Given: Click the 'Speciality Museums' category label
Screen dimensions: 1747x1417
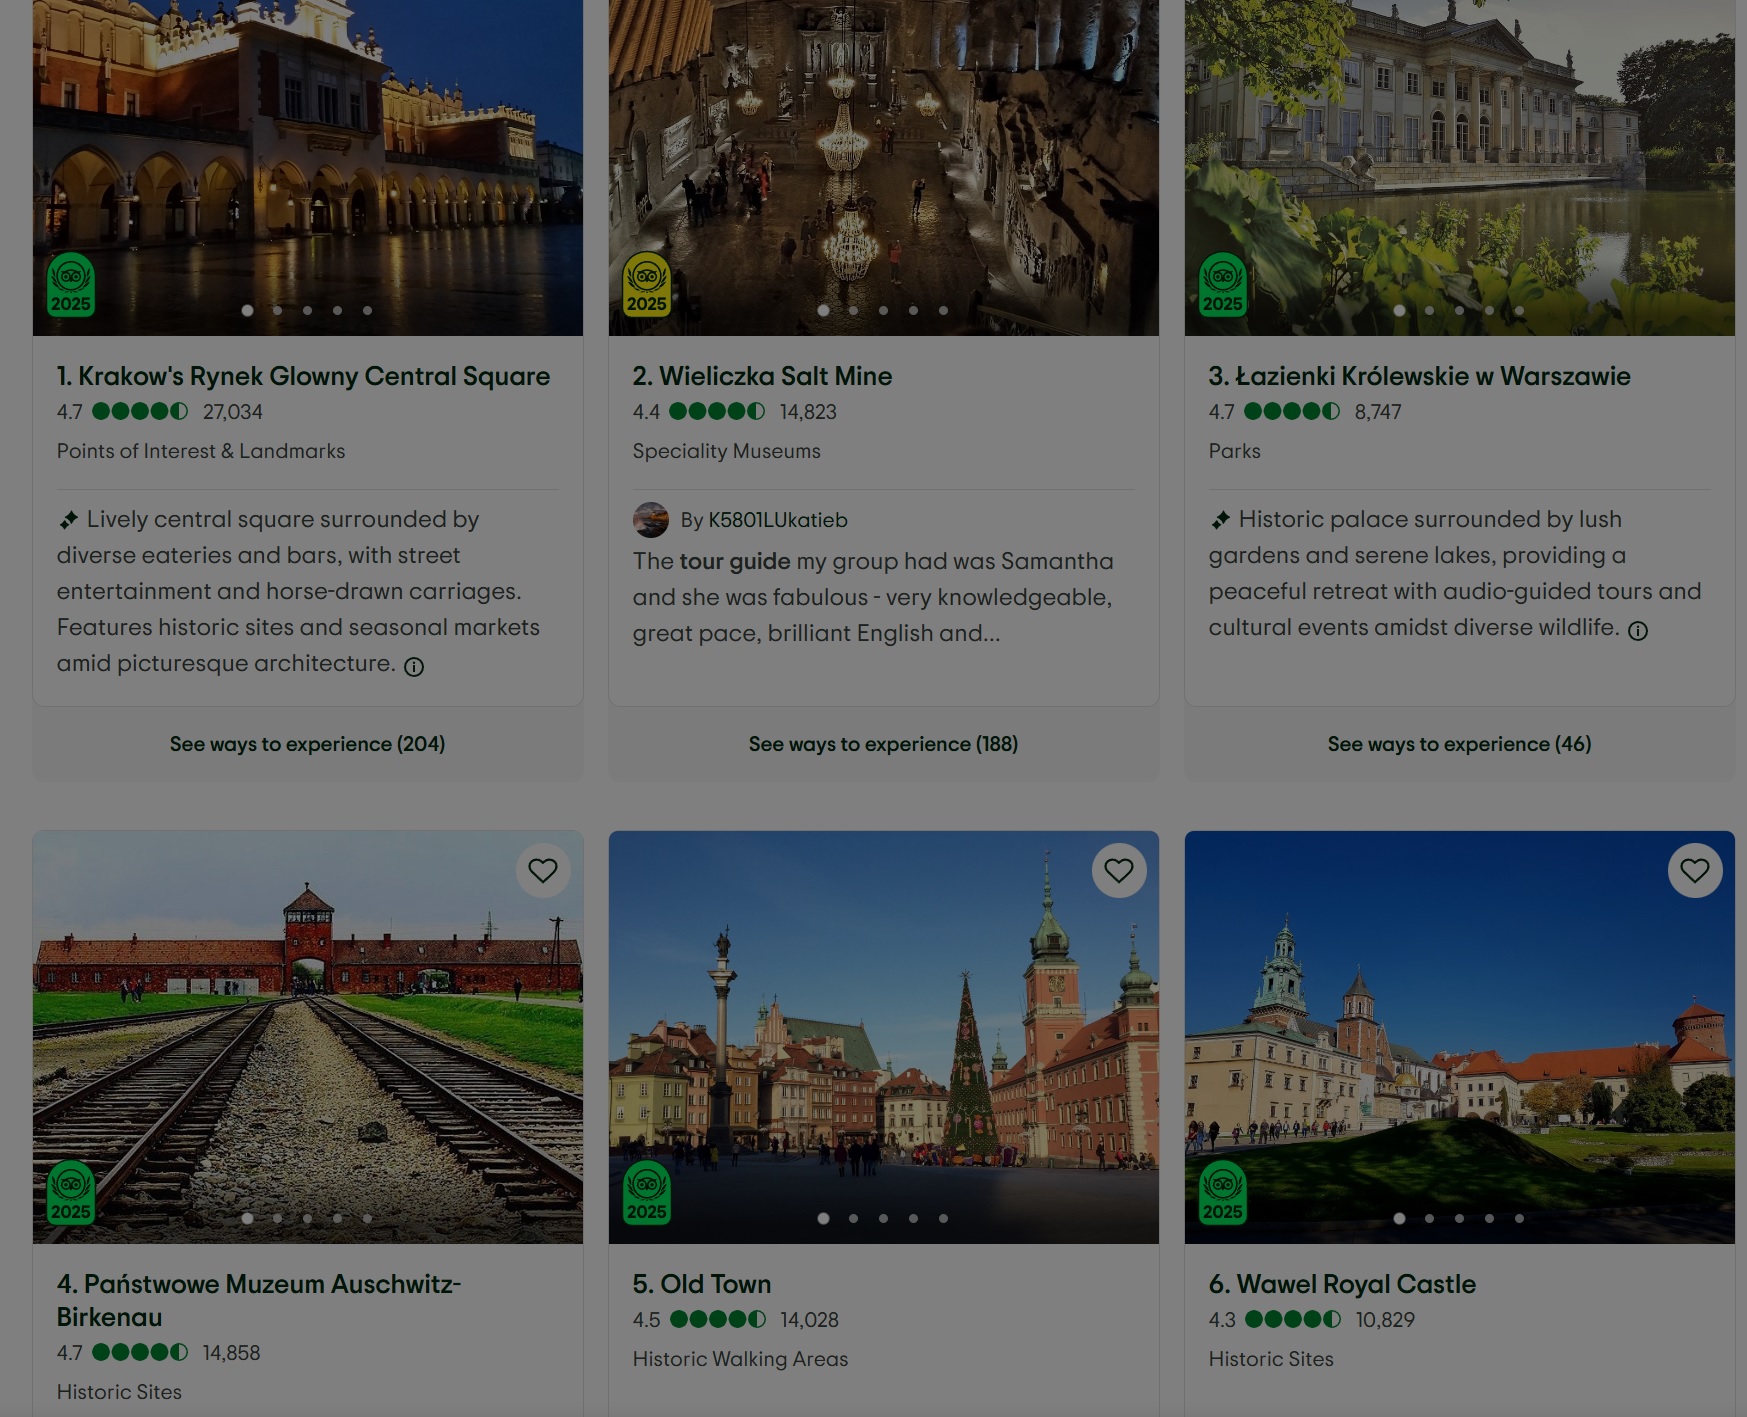Looking at the screenshot, I should point(726,451).
